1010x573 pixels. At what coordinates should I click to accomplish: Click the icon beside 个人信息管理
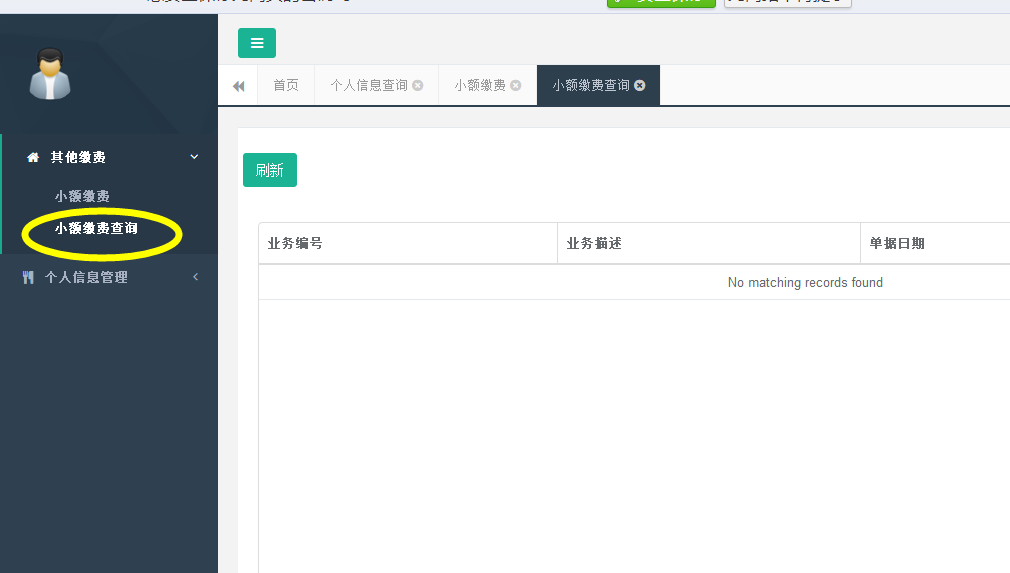(x=28, y=277)
